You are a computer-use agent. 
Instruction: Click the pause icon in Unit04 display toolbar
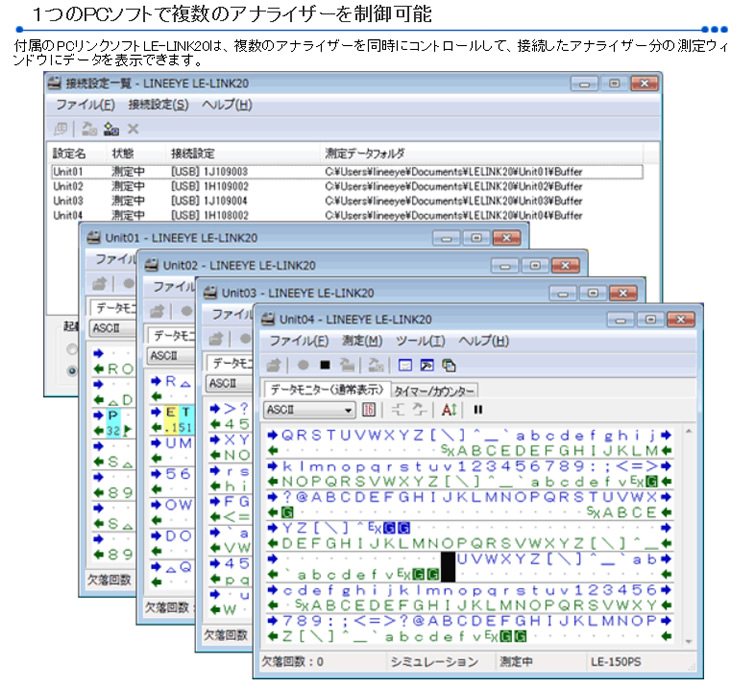coord(478,410)
